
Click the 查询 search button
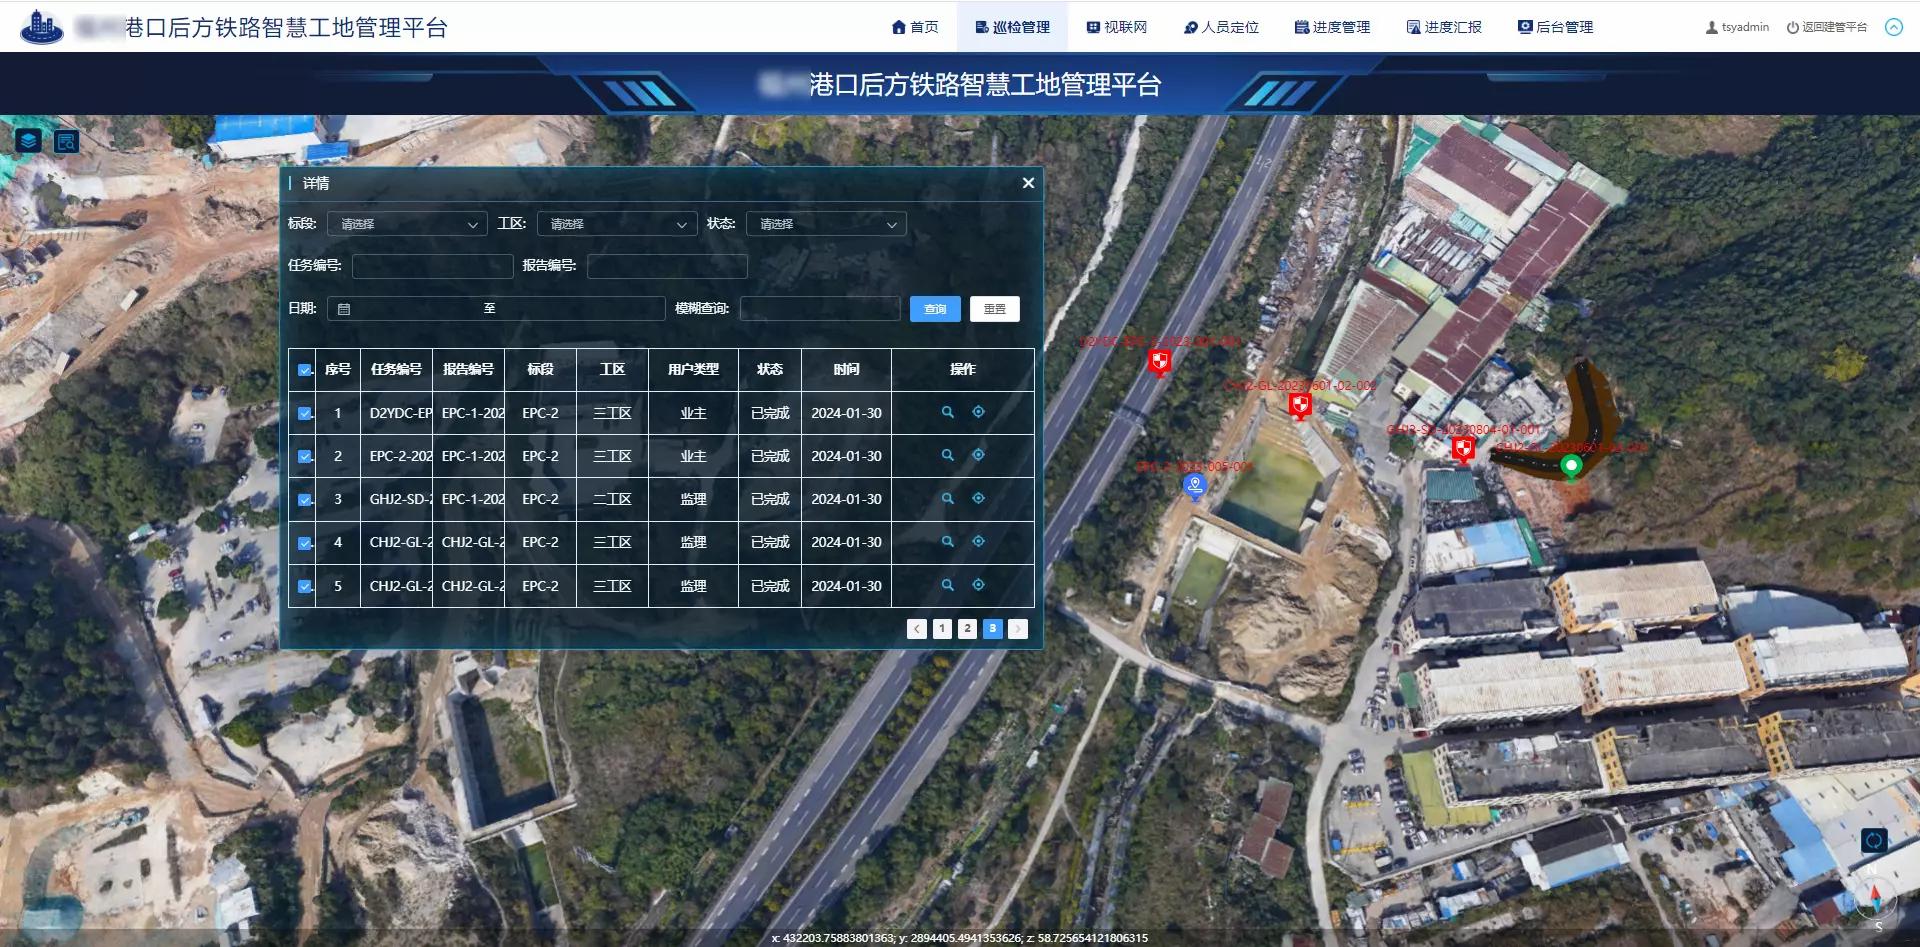(935, 308)
